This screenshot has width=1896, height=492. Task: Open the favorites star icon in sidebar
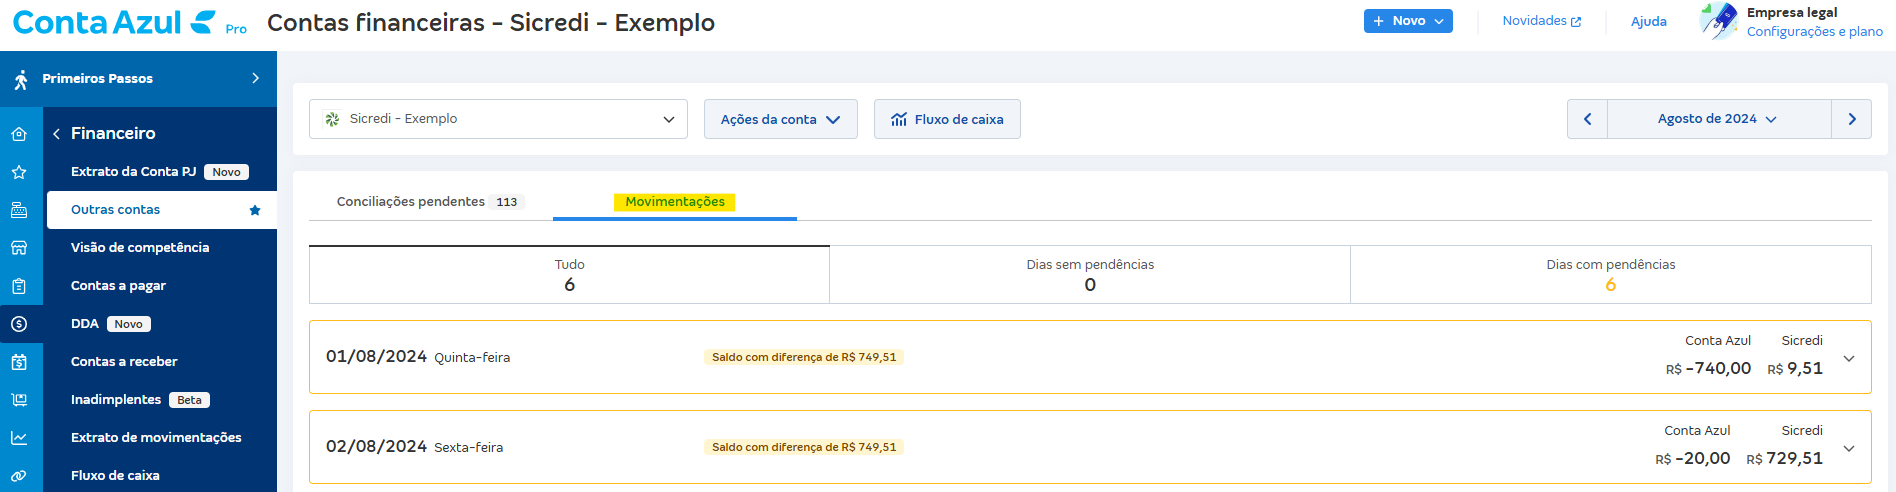point(19,172)
